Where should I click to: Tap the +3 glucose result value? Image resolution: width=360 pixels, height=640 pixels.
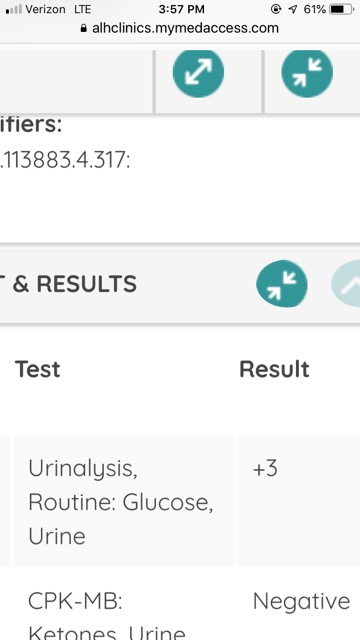pyautogui.click(x=265, y=468)
